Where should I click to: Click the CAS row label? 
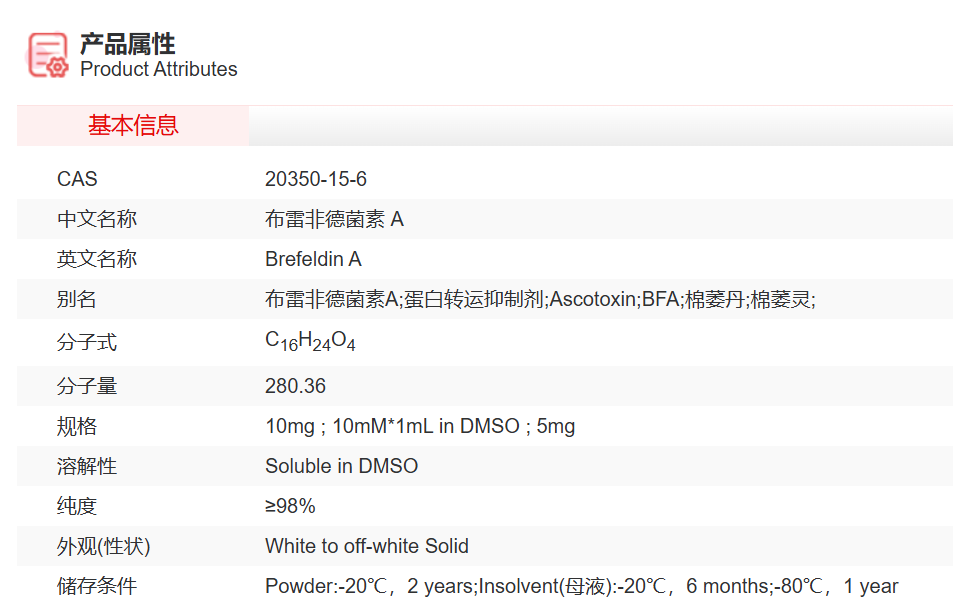pos(77,179)
